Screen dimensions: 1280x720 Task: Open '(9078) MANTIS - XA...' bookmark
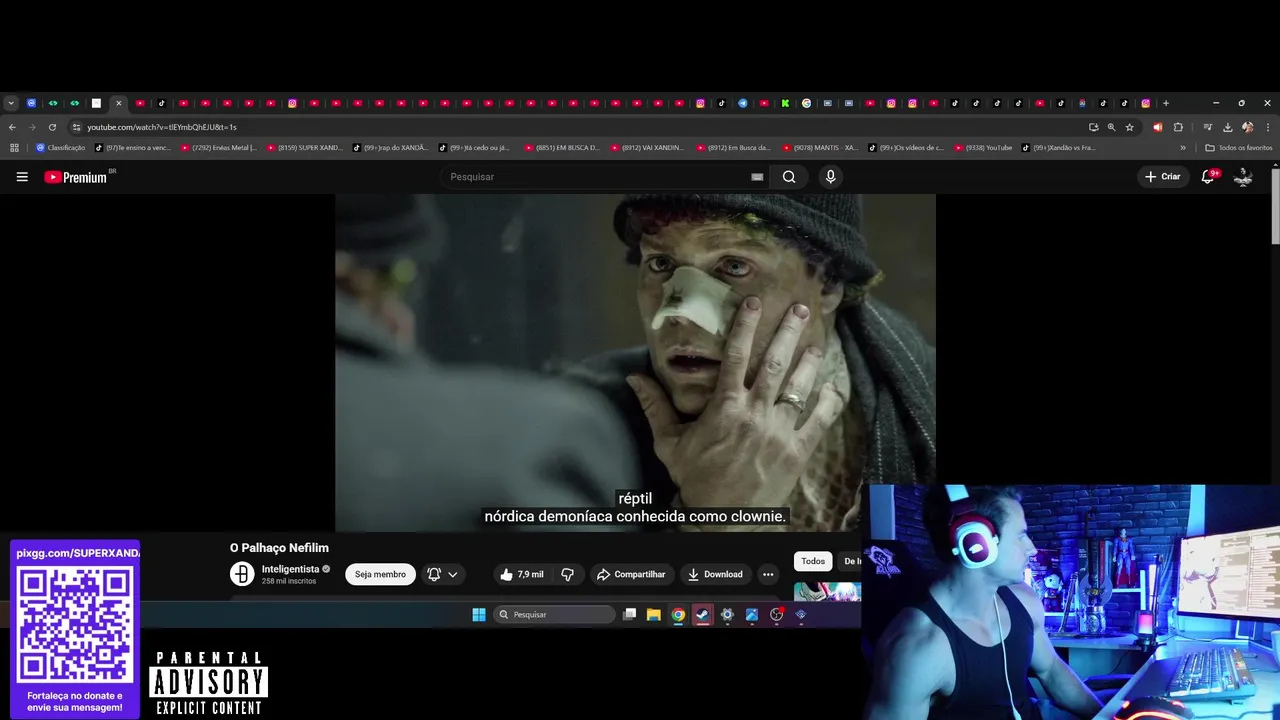pos(820,148)
